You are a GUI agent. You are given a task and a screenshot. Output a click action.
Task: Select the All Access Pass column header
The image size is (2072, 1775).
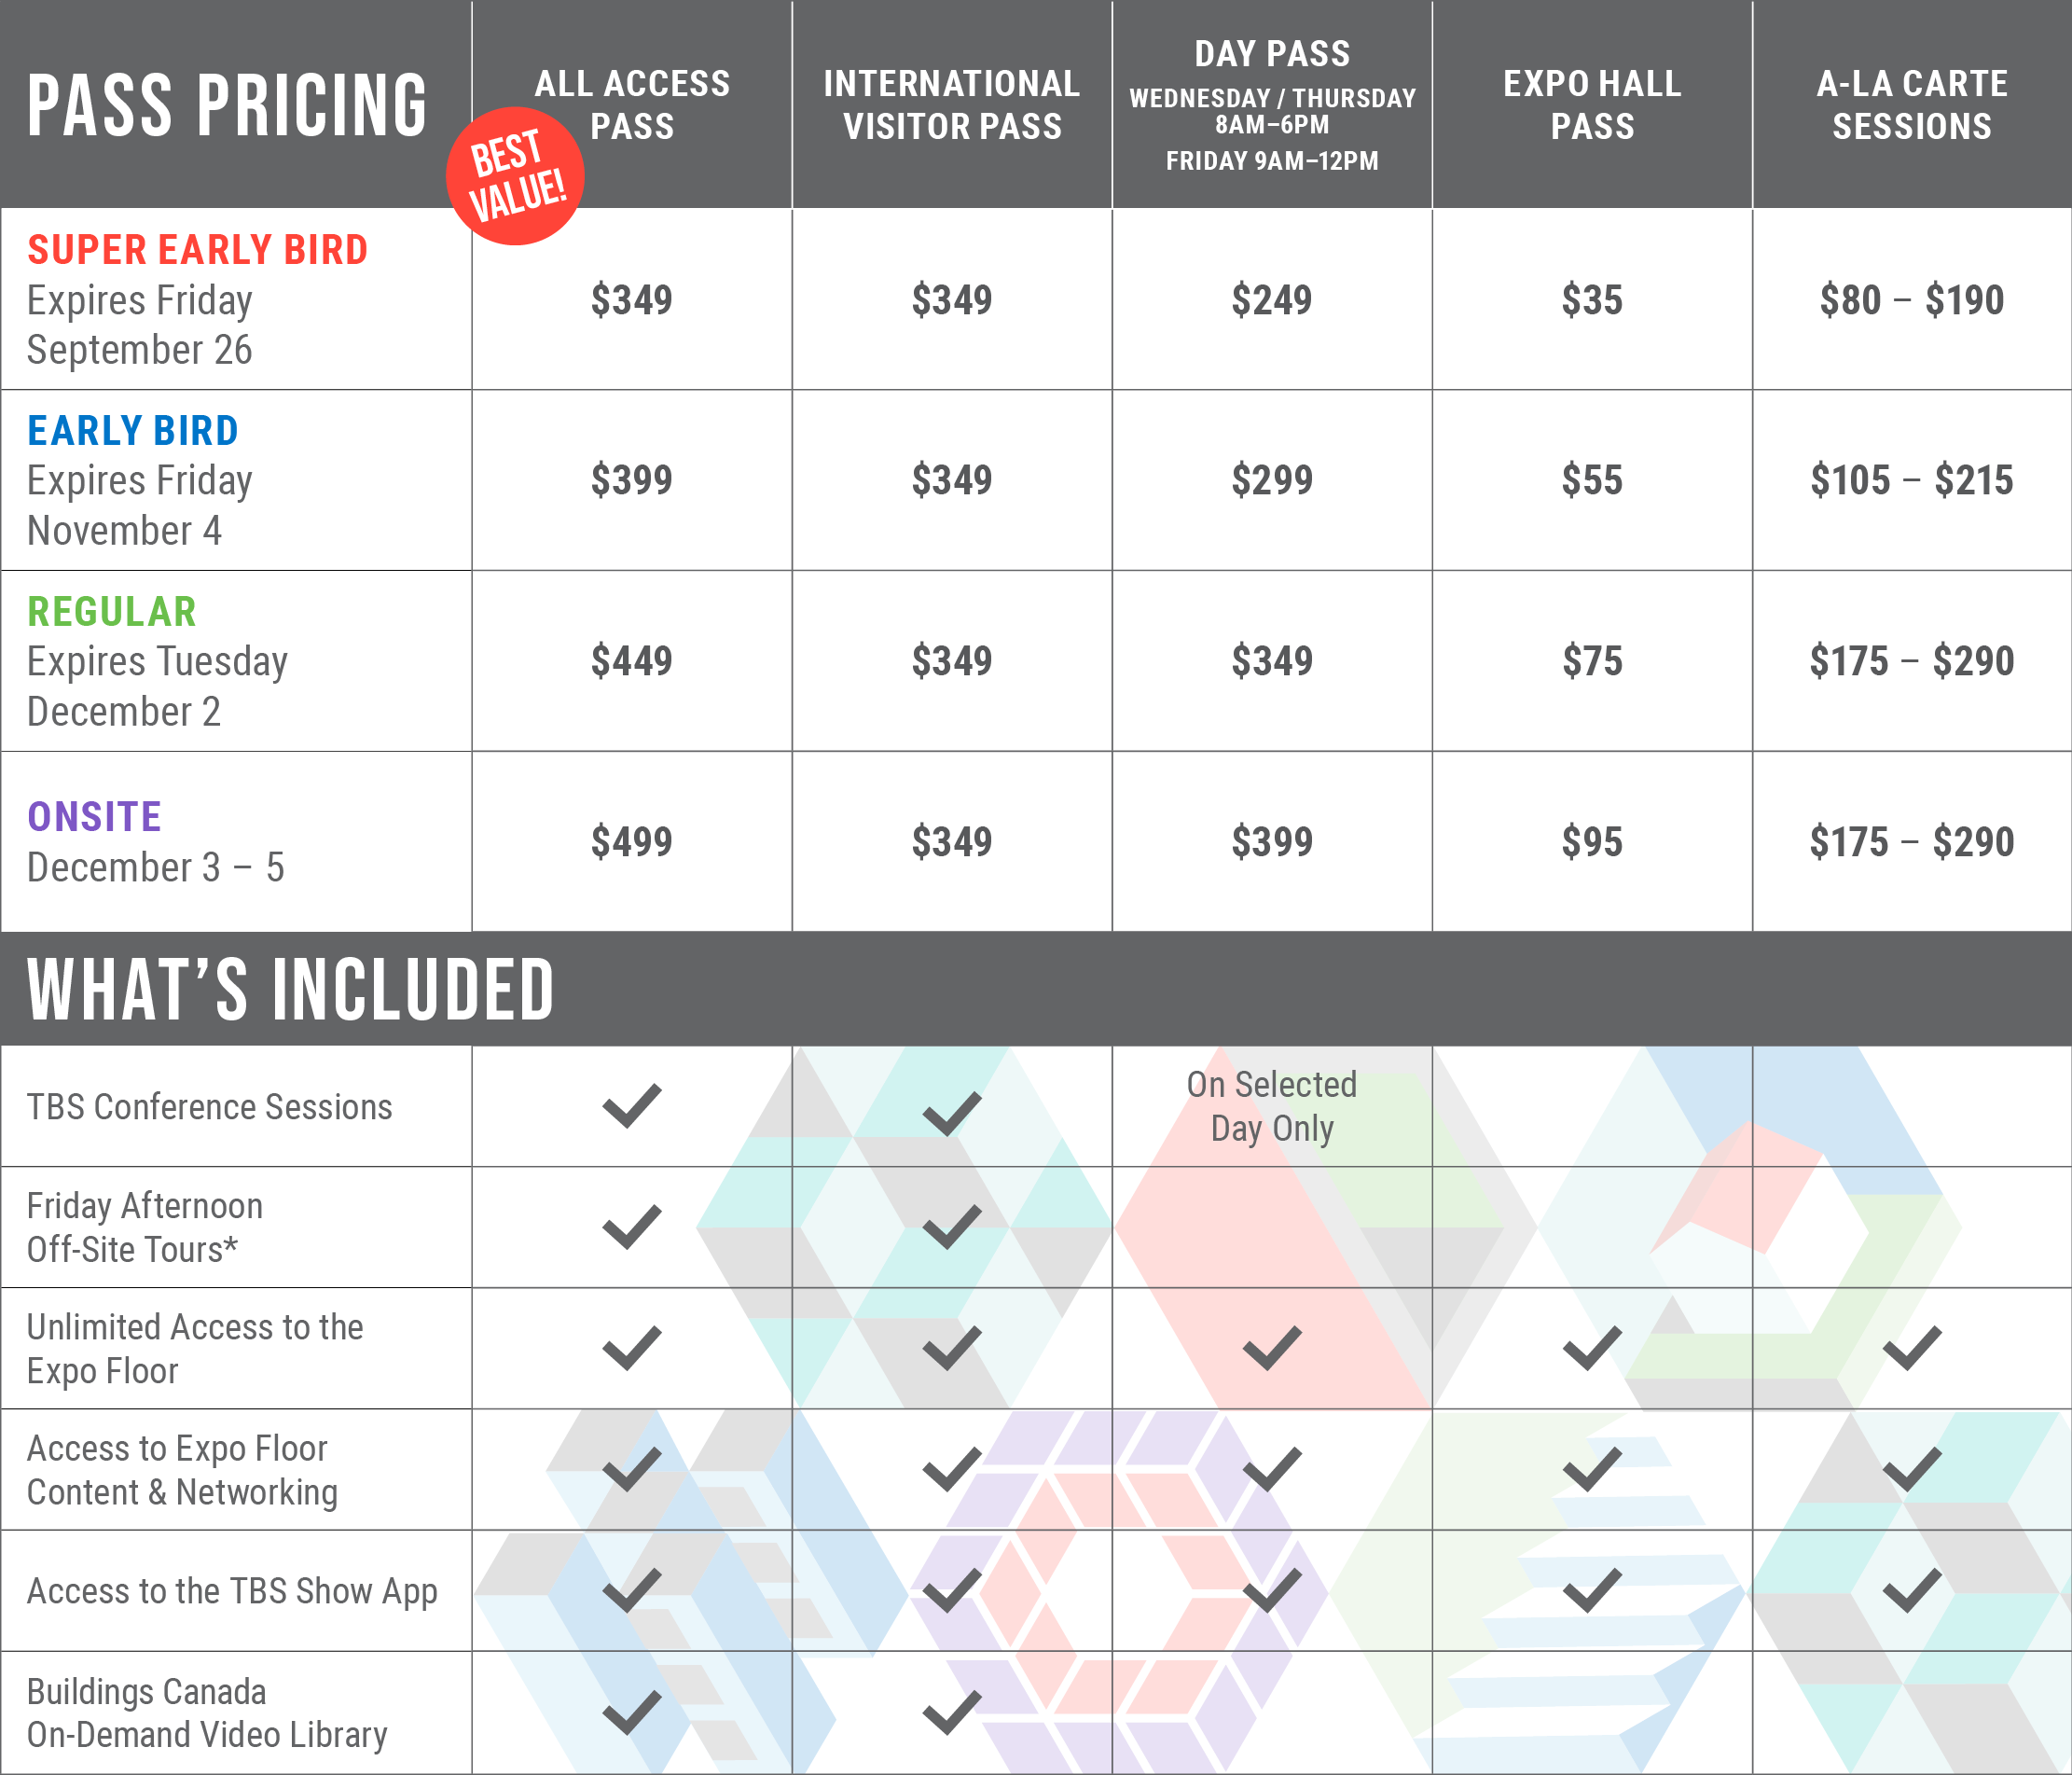pos(632,104)
